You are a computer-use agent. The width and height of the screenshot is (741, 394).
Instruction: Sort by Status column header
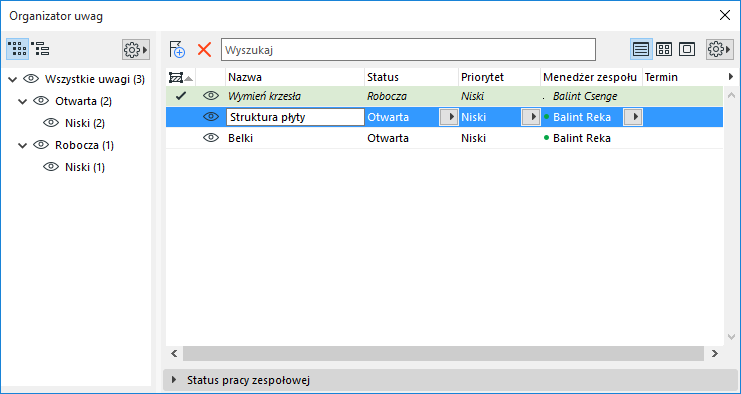point(411,77)
